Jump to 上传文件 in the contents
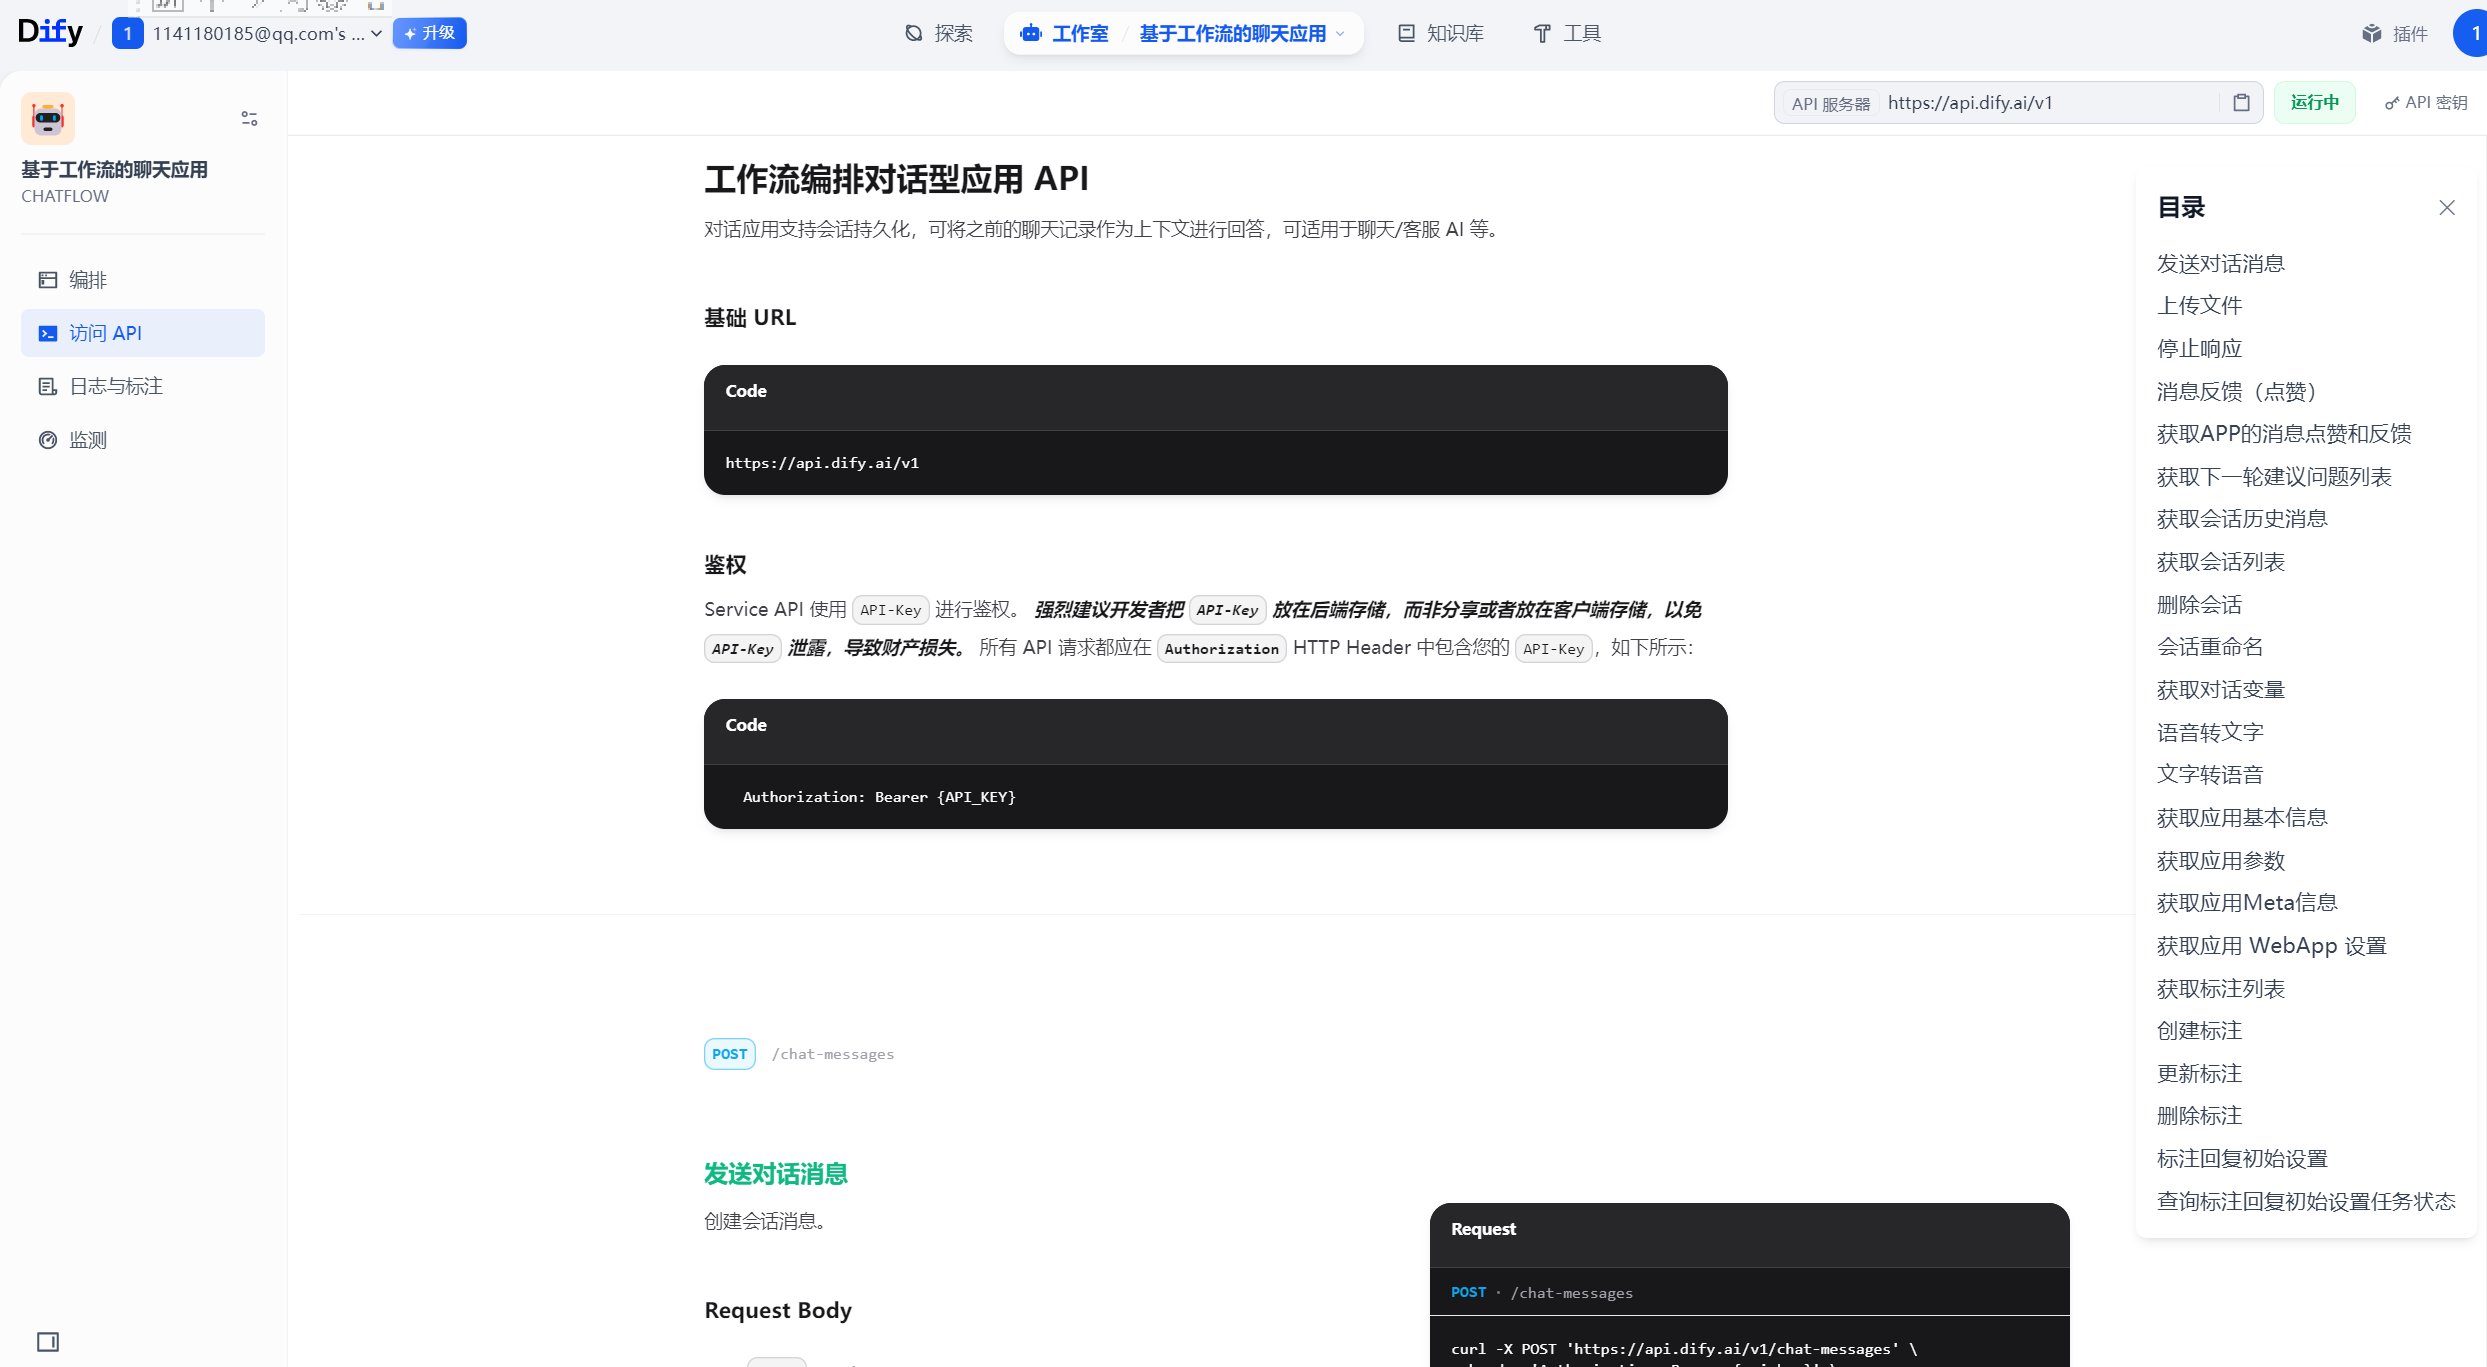 point(2199,305)
